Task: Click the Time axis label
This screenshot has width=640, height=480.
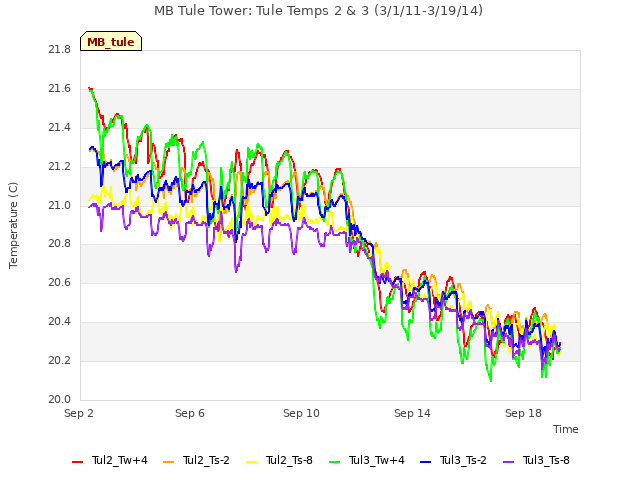Action: (x=566, y=429)
